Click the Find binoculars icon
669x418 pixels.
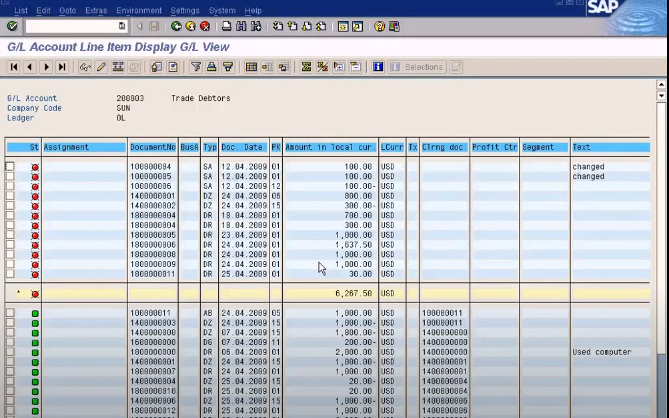pyautogui.click(x=241, y=26)
